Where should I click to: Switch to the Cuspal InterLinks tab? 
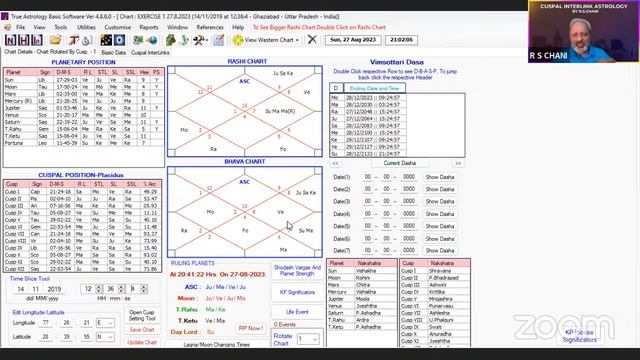point(150,53)
